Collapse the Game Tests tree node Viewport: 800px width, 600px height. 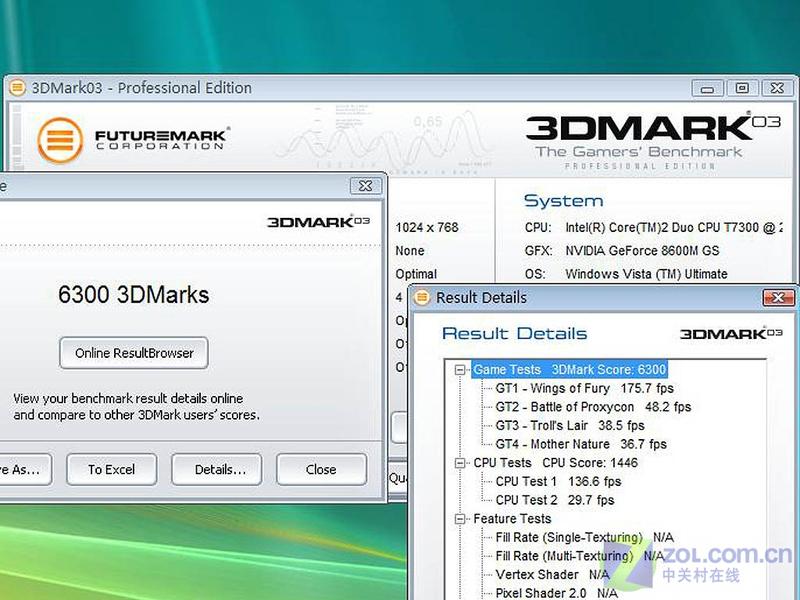click(x=460, y=369)
